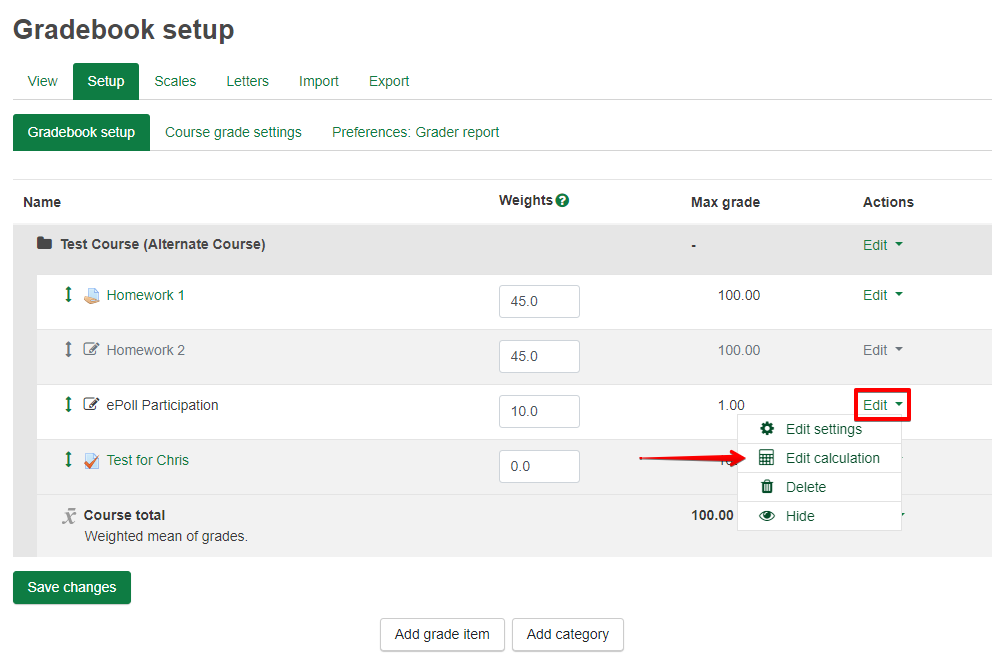Click the move icon next to Test for Chris

tap(68, 460)
